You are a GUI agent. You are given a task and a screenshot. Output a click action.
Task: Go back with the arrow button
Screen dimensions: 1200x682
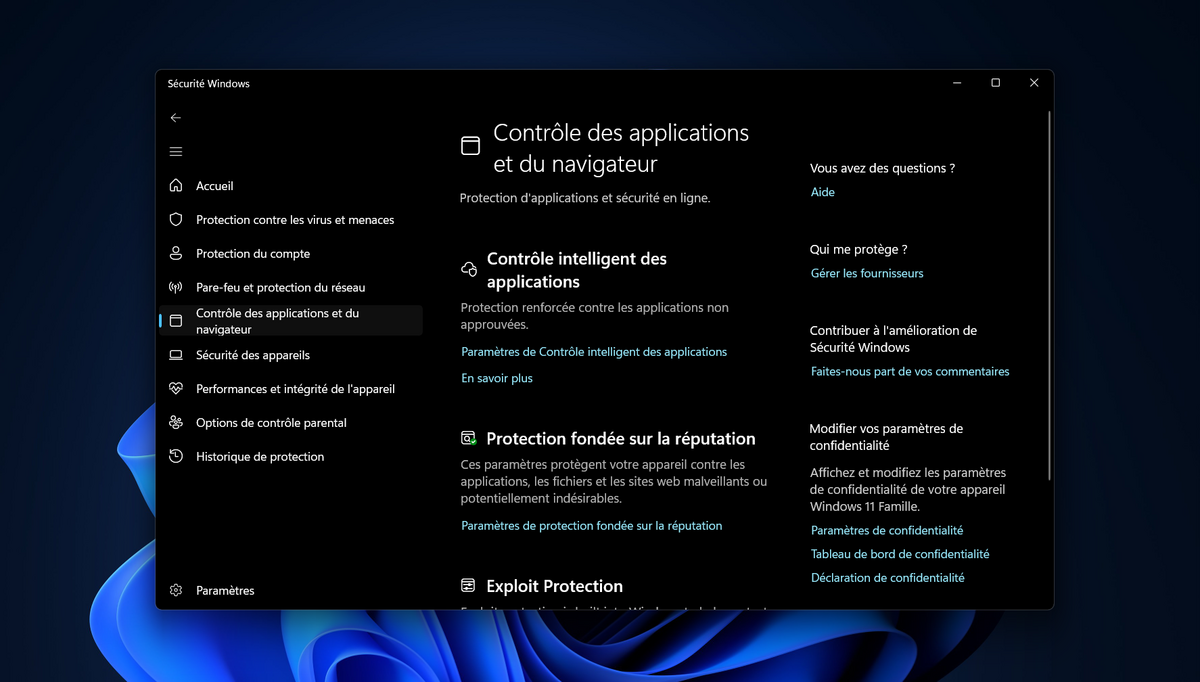pyautogui.click(x=175, y=117)
